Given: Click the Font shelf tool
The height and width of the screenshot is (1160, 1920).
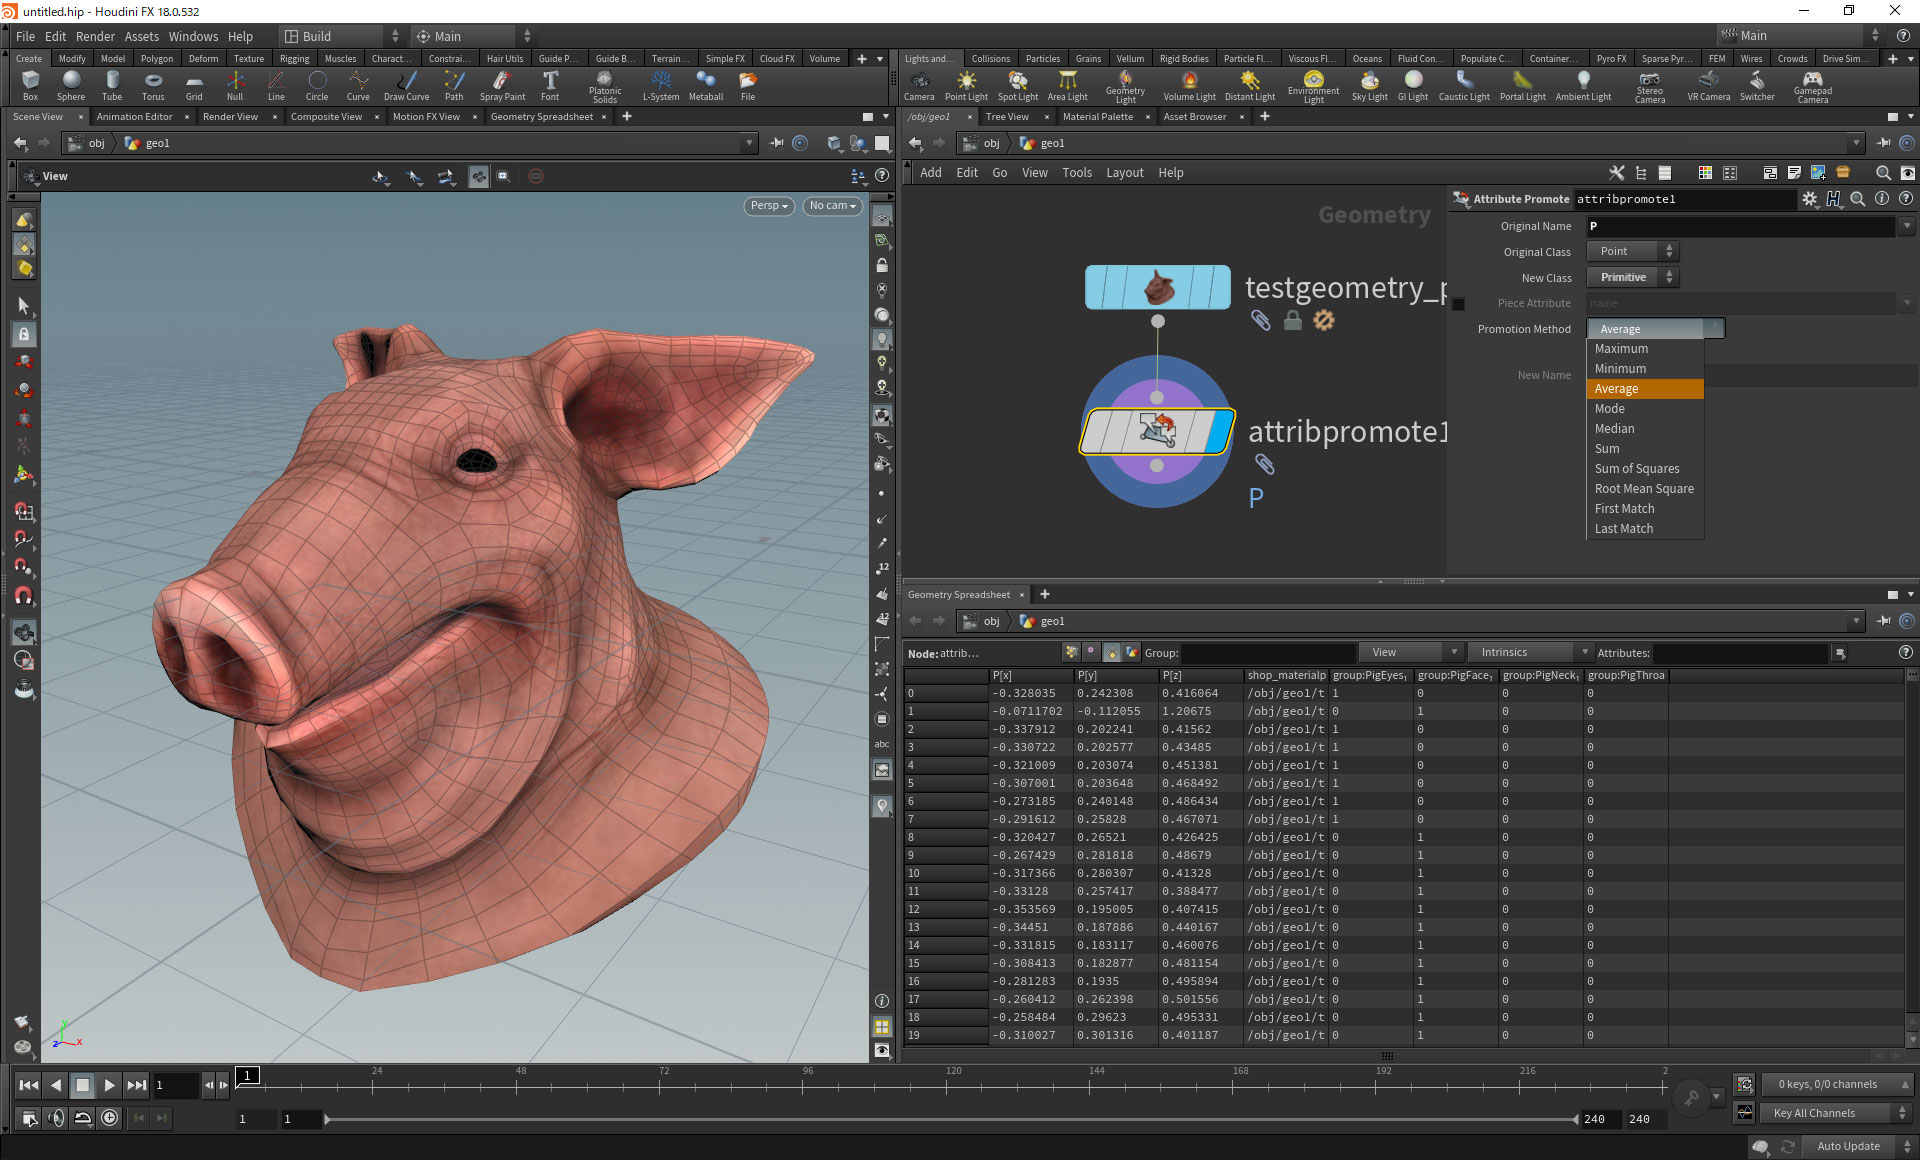Looking at the screenshot, I should [550, 86].
